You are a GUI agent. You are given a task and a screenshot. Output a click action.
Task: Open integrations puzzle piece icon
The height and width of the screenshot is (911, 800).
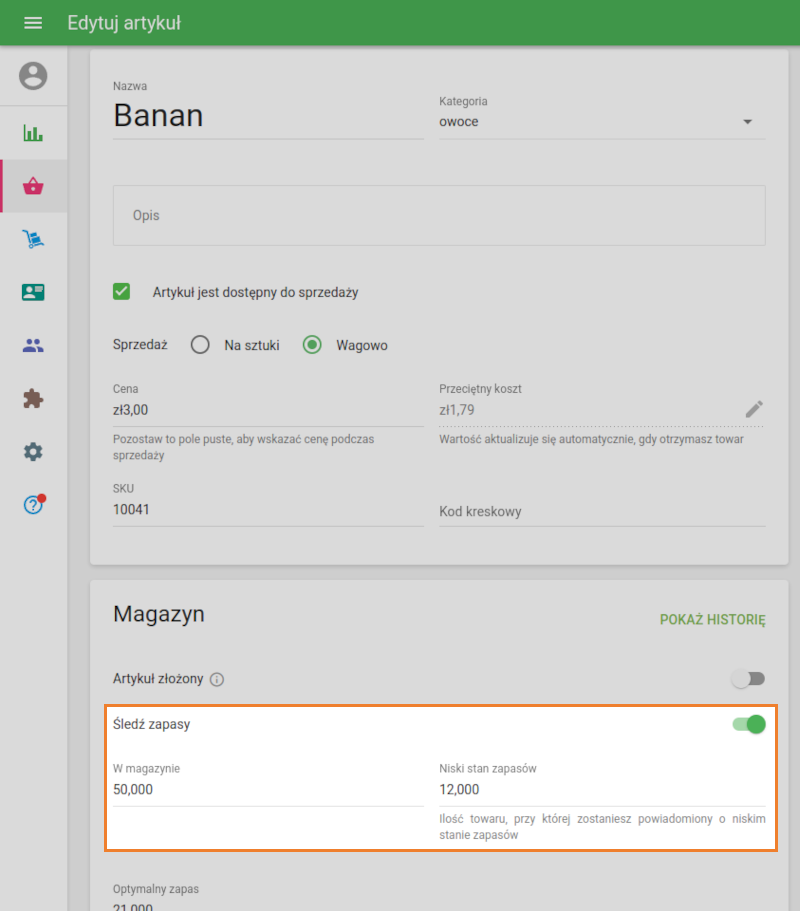pos(33,399)
